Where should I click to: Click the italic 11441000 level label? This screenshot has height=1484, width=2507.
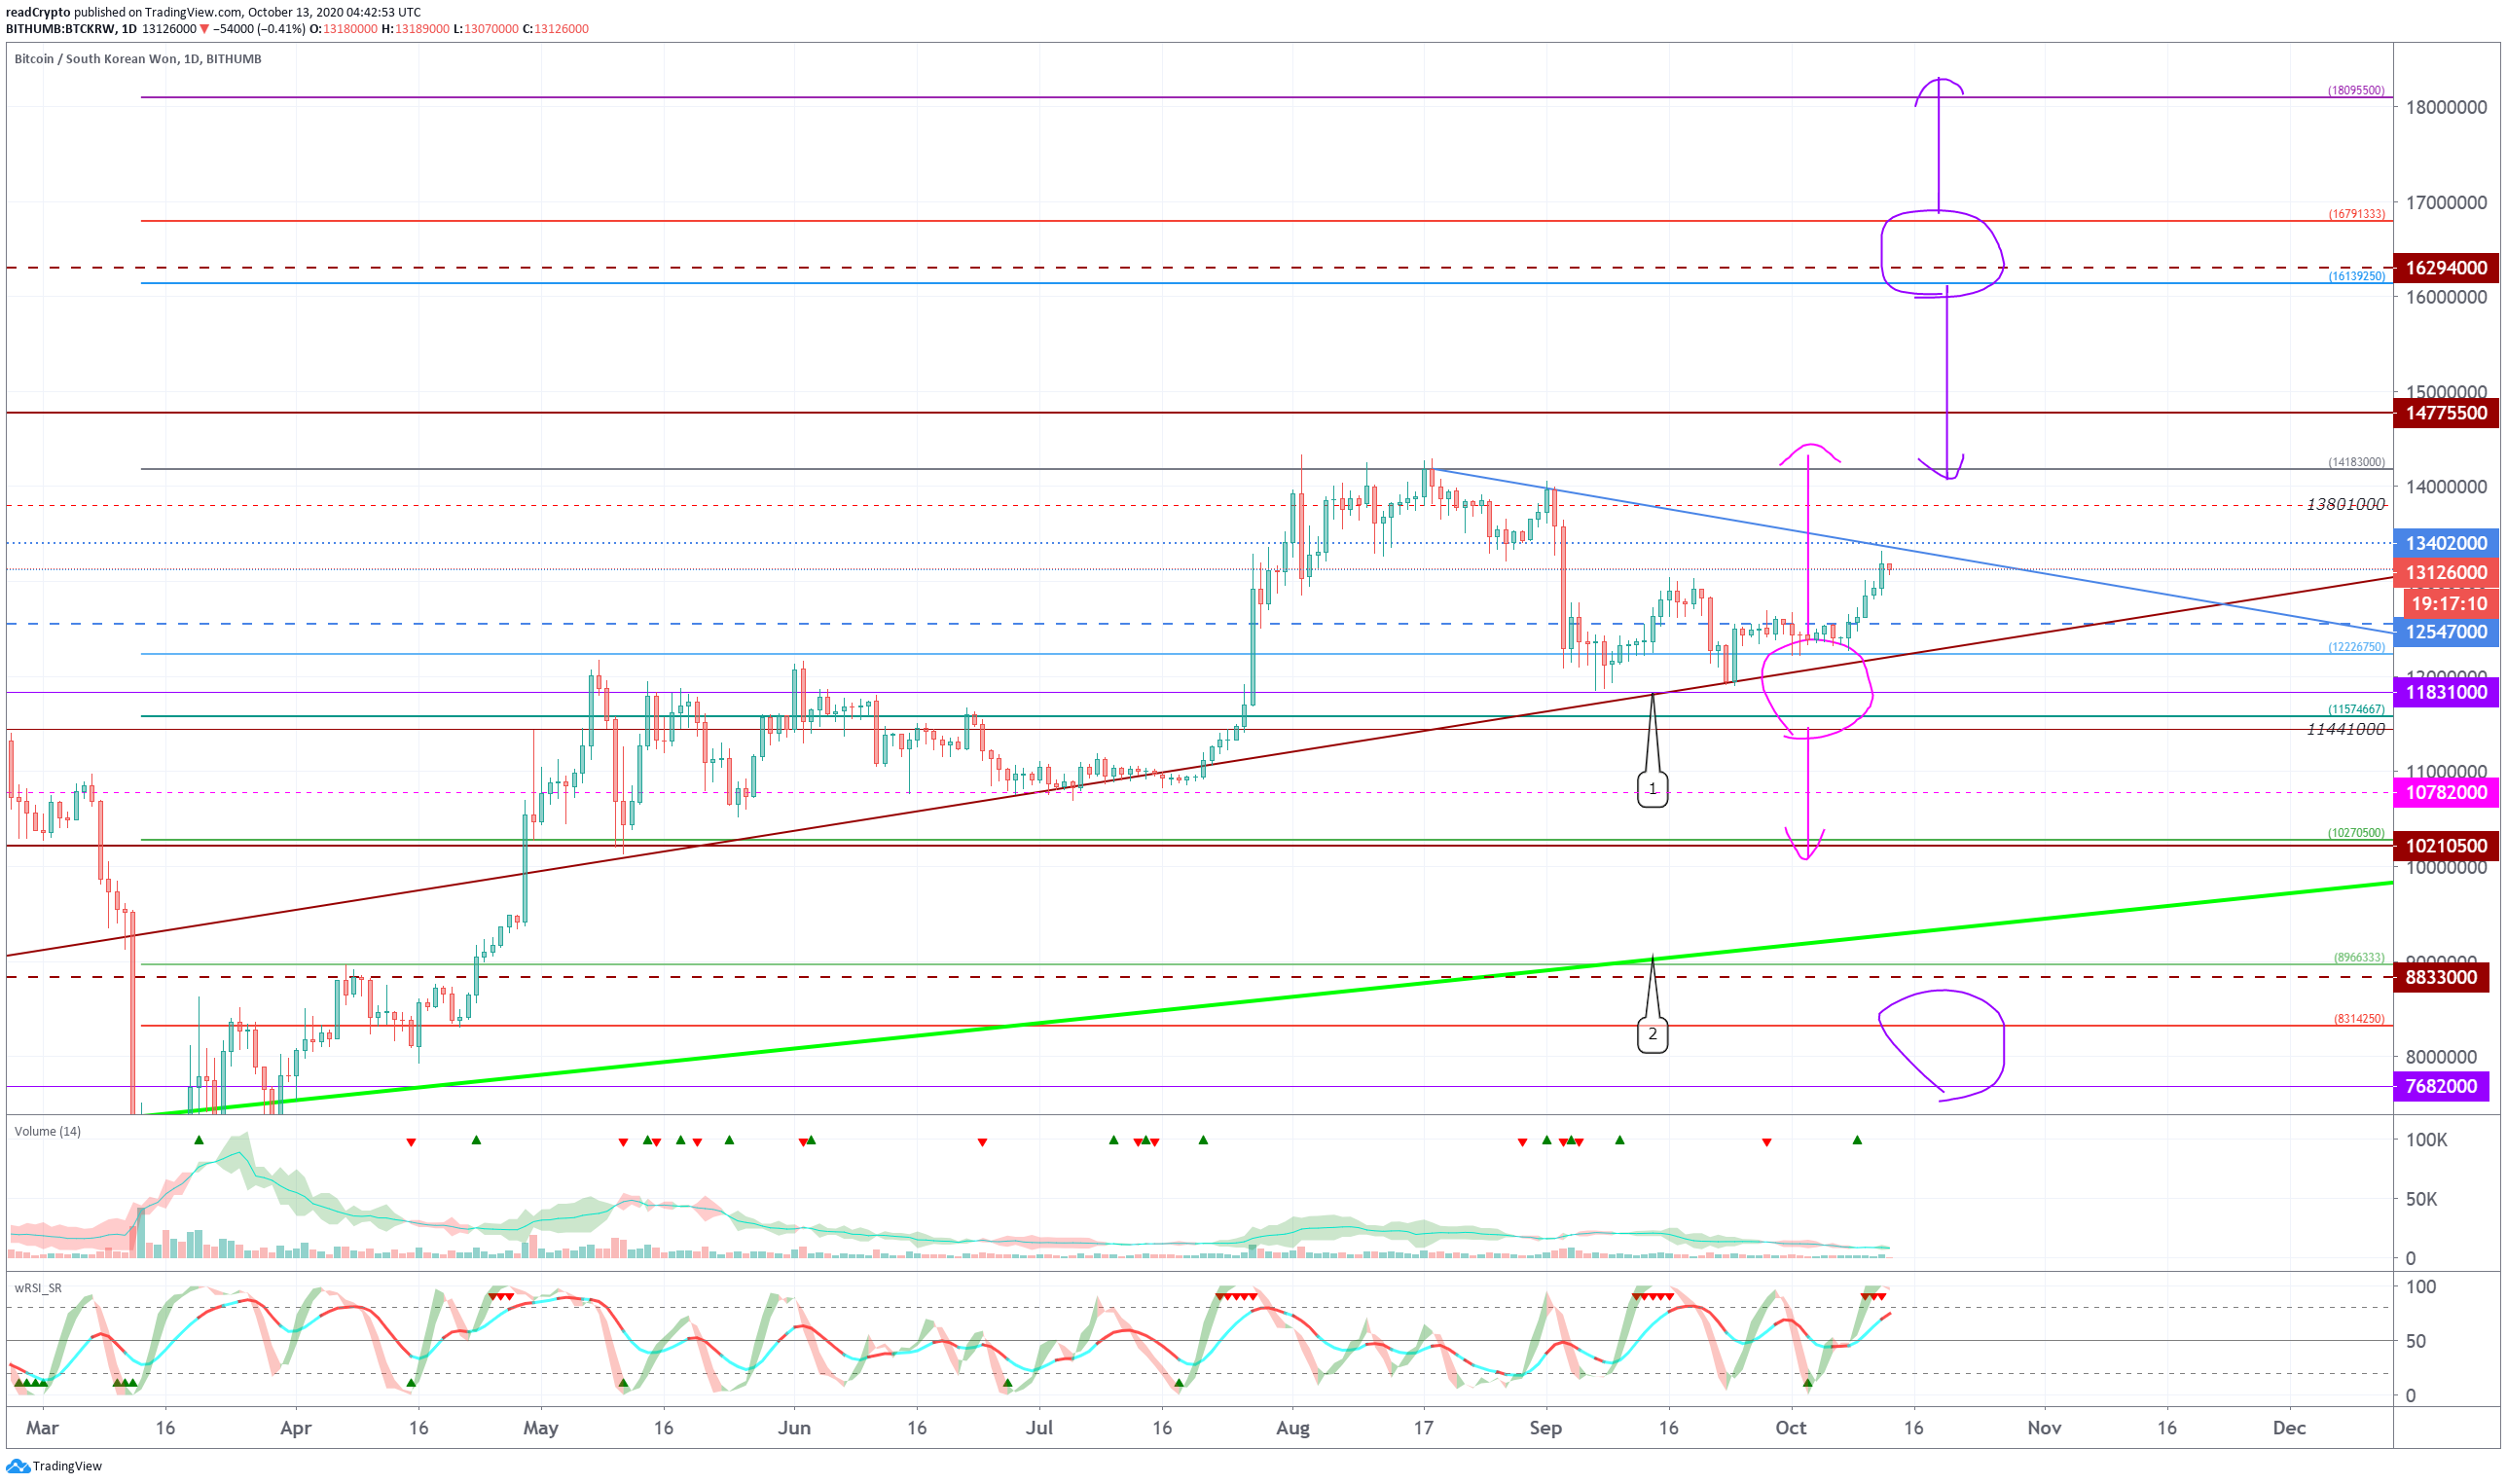[x=2345, y=729]
